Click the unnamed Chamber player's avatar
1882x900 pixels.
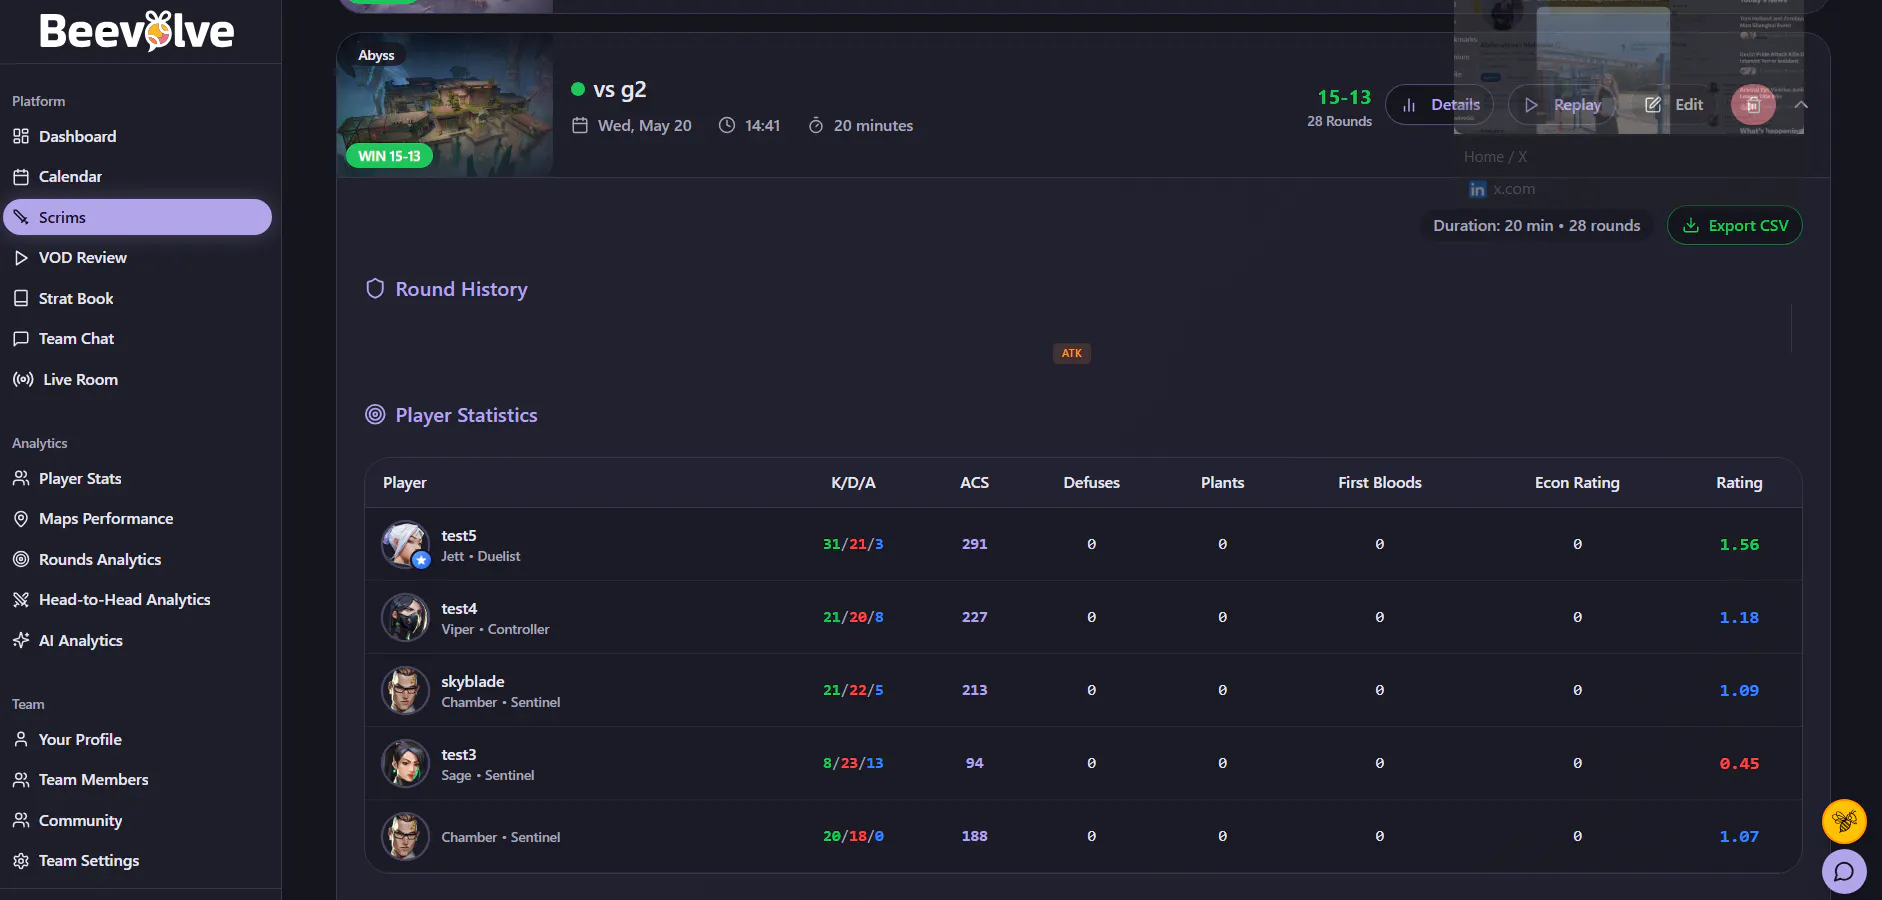[405, 836]
